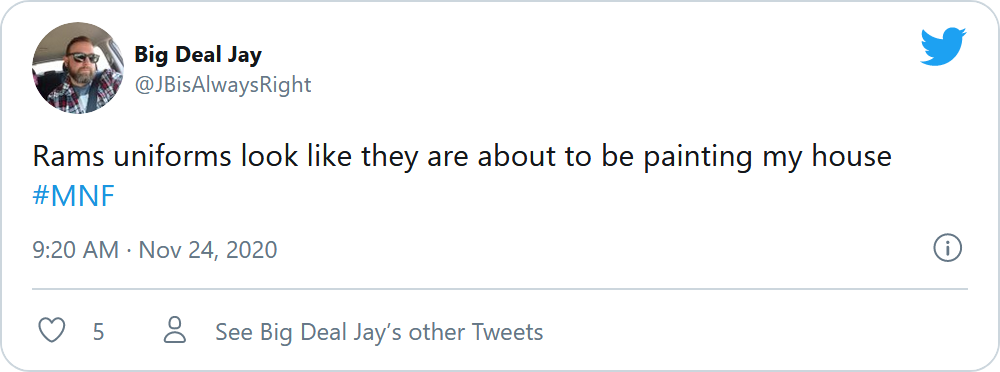
Task: Open the @JBisAlwaysRight handle link
Action: click(223, 84)
